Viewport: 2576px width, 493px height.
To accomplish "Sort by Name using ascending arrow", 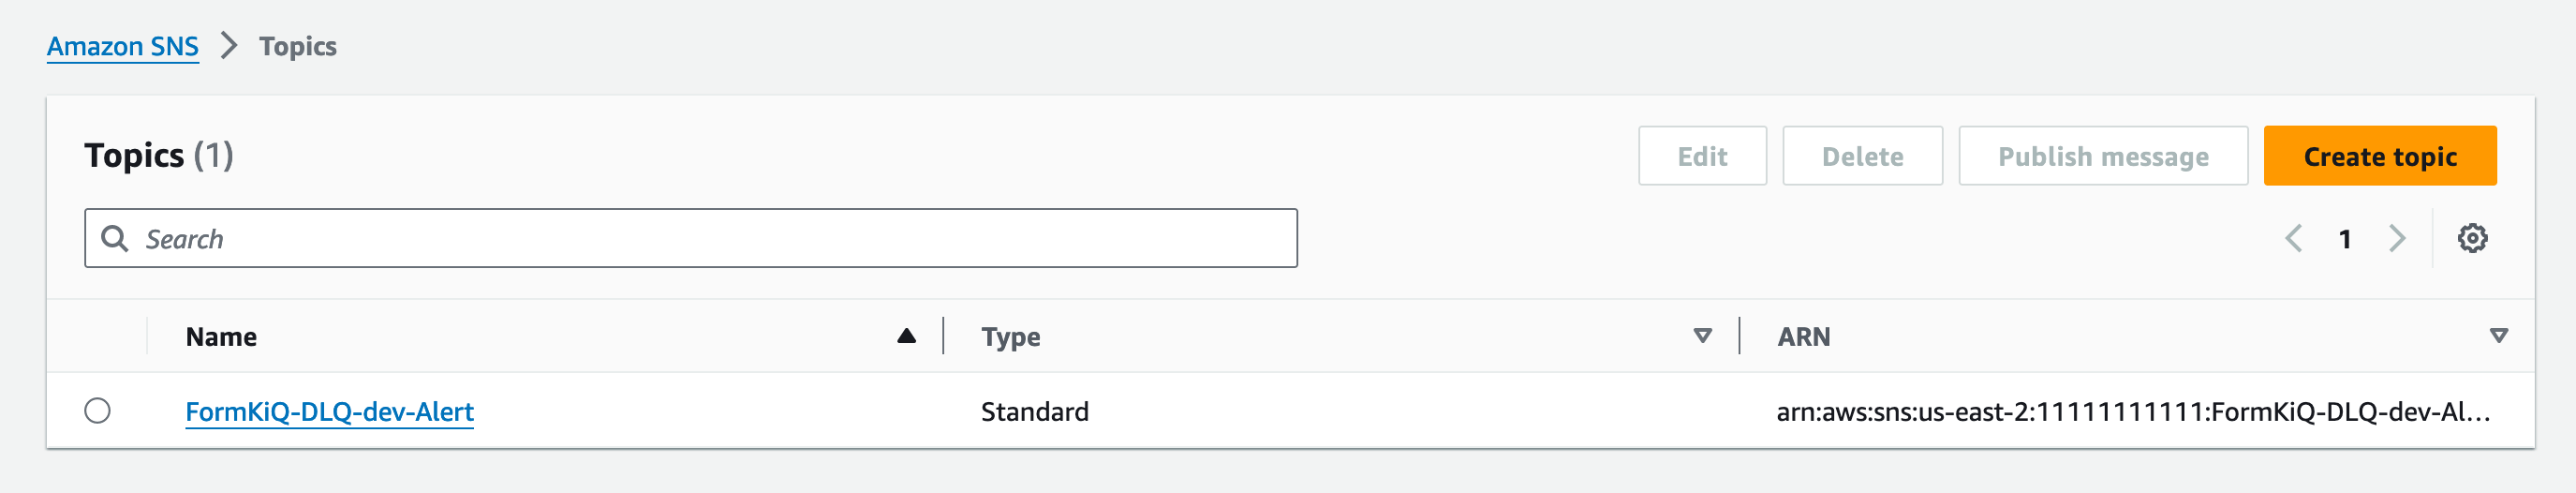I will click(906, 336).
